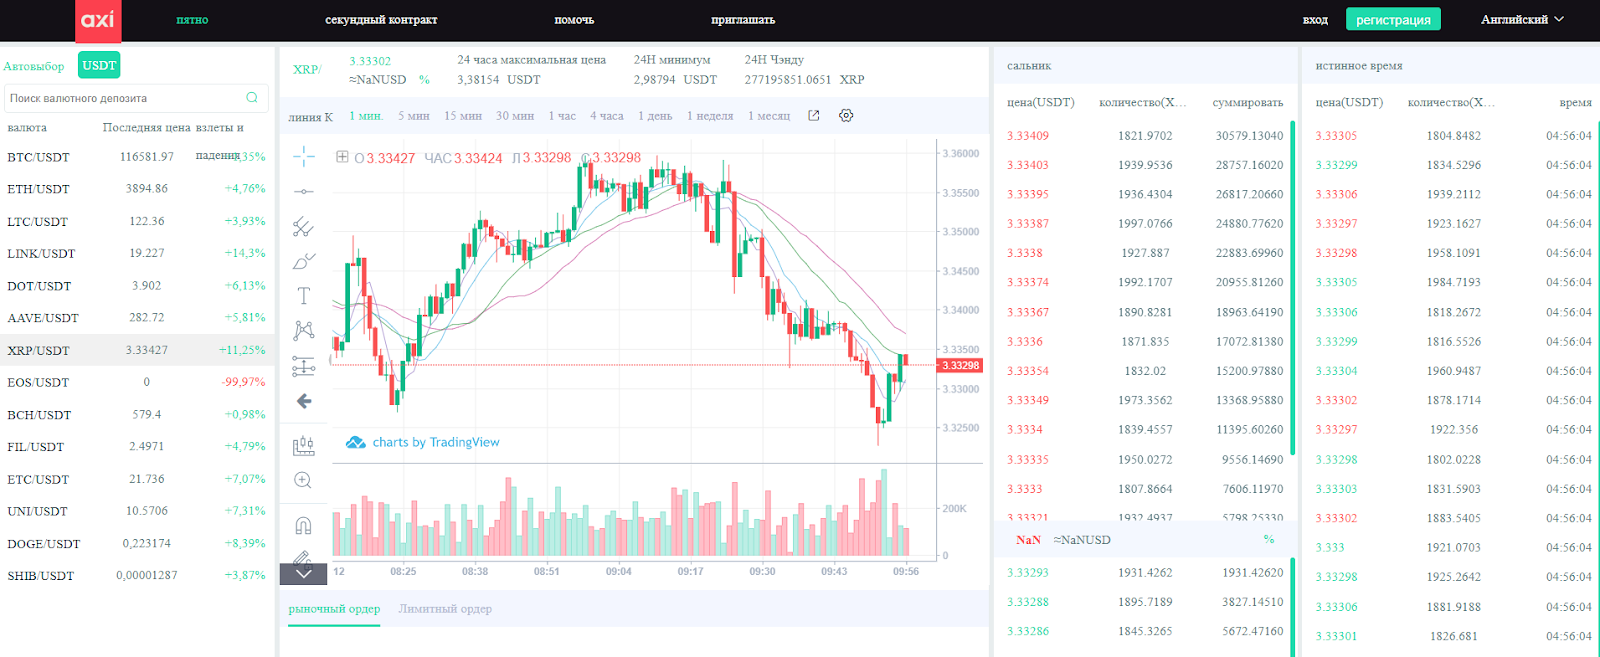Toggle the magnet snap mode

click(304, 526)
